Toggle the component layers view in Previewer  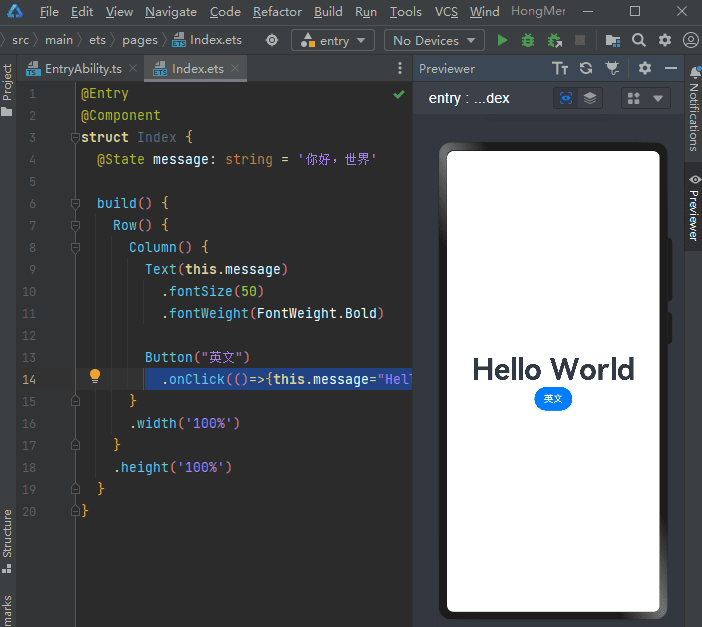[590, 98]
